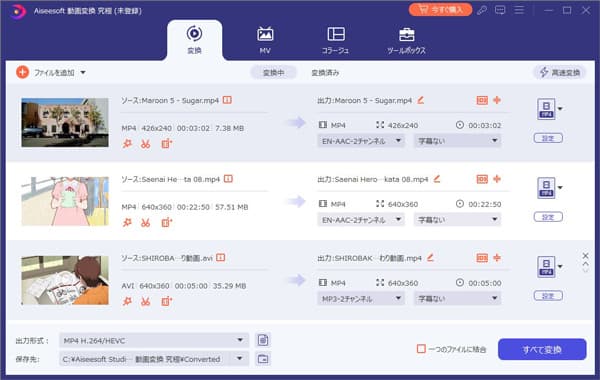600x380 pixels.
Task: Open effect editor for Saenai Hero 08.mp4
Action: click(127, 223)
